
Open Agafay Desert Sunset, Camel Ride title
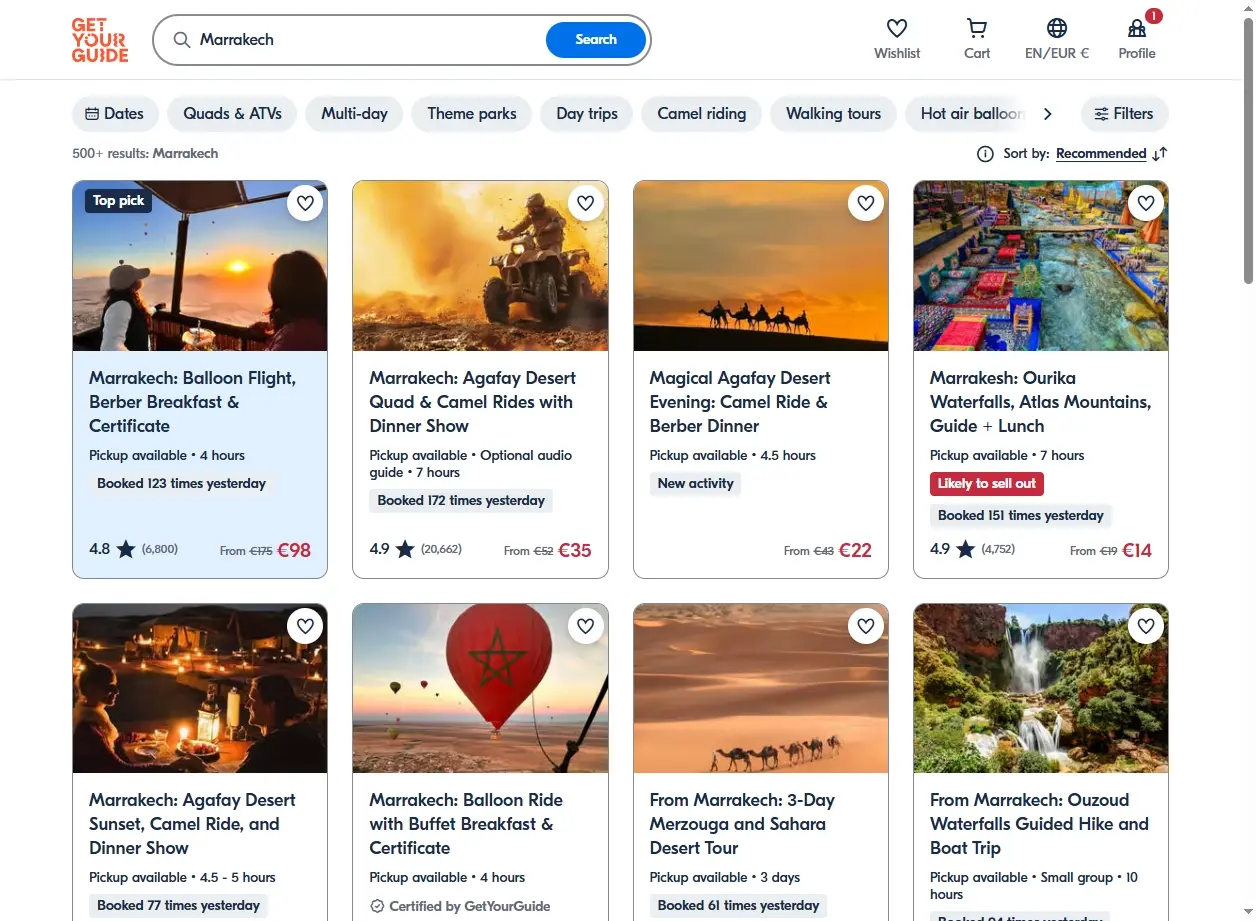click(x=192, y=824)
